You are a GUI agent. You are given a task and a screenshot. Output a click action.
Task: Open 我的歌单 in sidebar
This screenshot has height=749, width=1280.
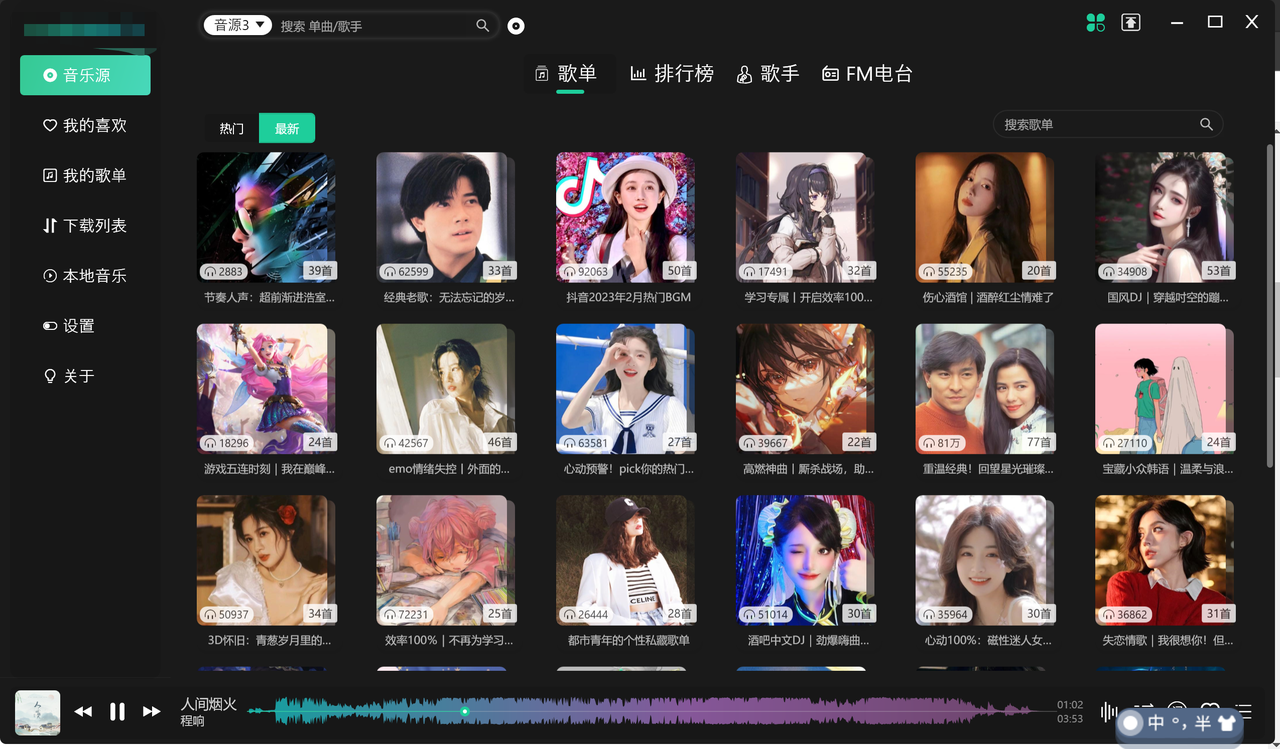coord(85,175)
